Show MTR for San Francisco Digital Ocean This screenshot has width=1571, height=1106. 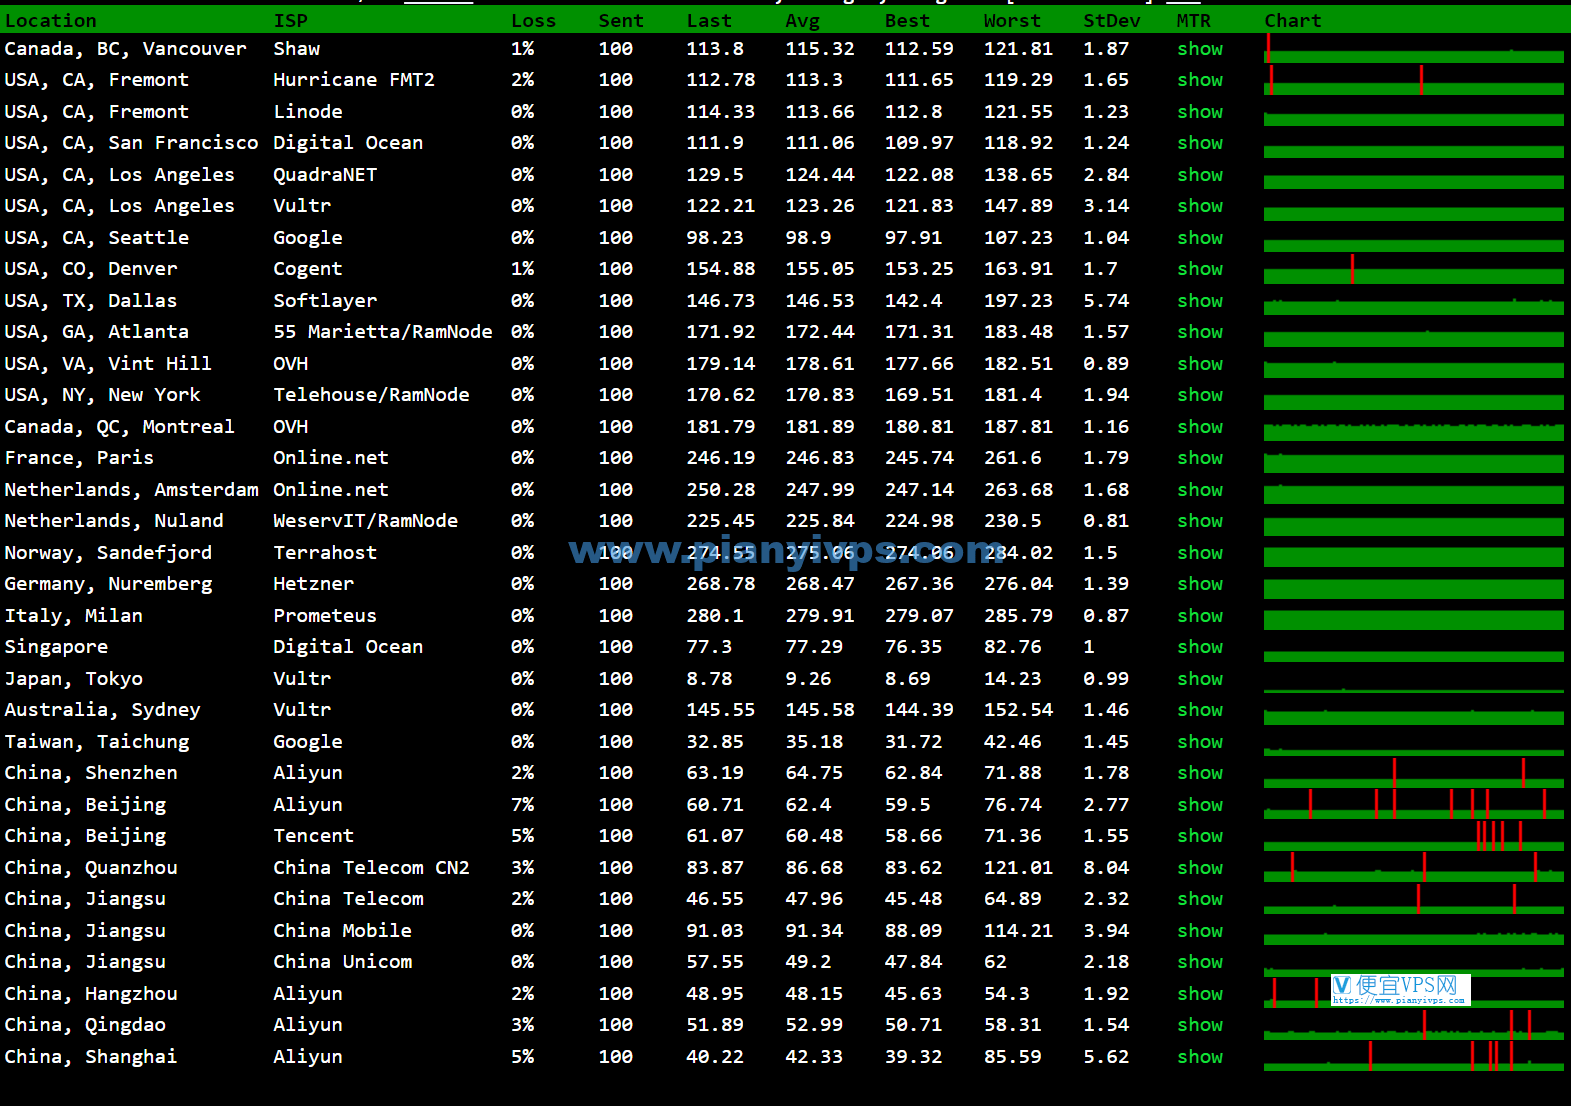[1200, 143]
